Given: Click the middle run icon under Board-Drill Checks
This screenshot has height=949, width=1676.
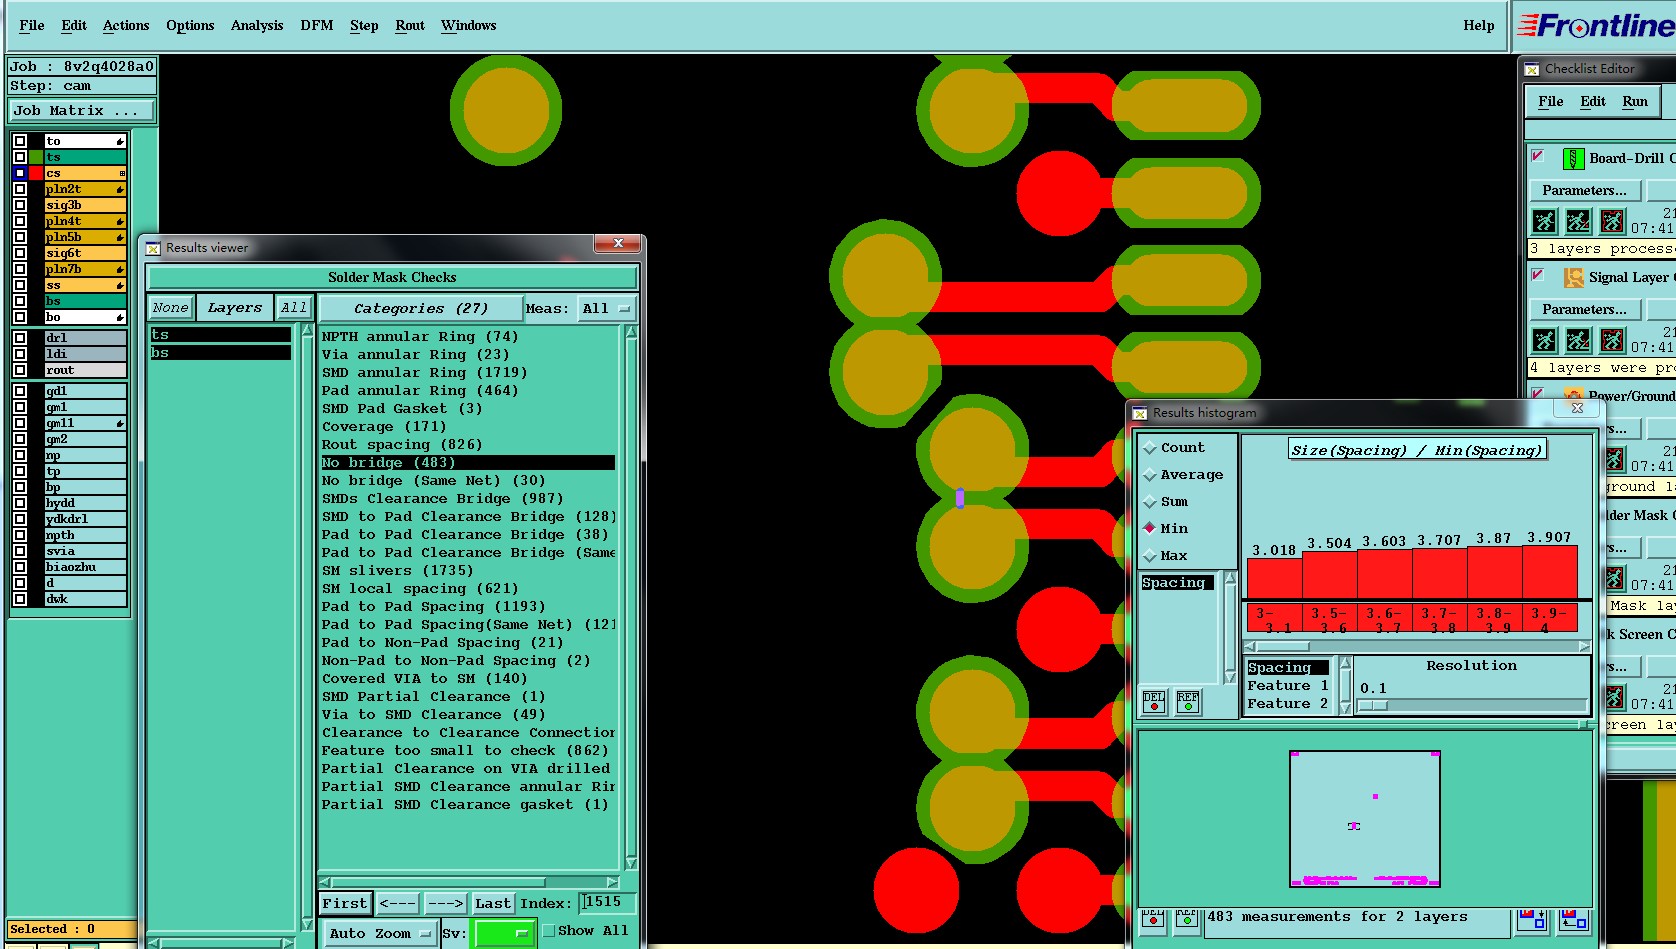Looking at the screenshot, I should (x=1578, y=221).
